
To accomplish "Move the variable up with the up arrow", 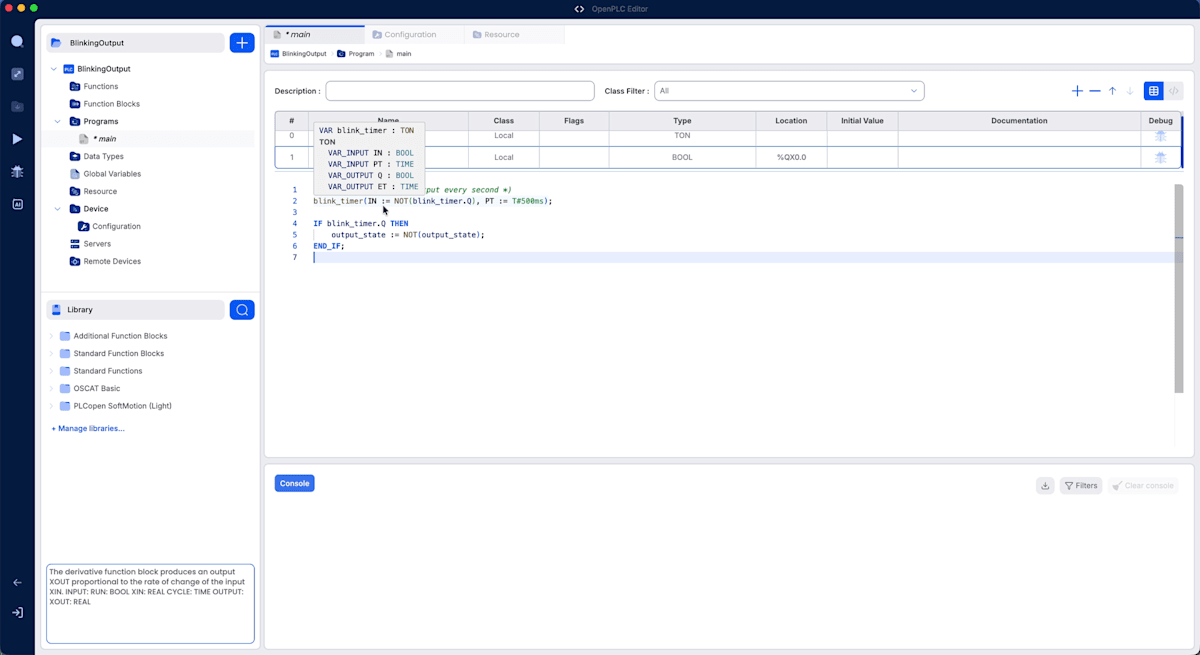I will (x=1112, y=91).
